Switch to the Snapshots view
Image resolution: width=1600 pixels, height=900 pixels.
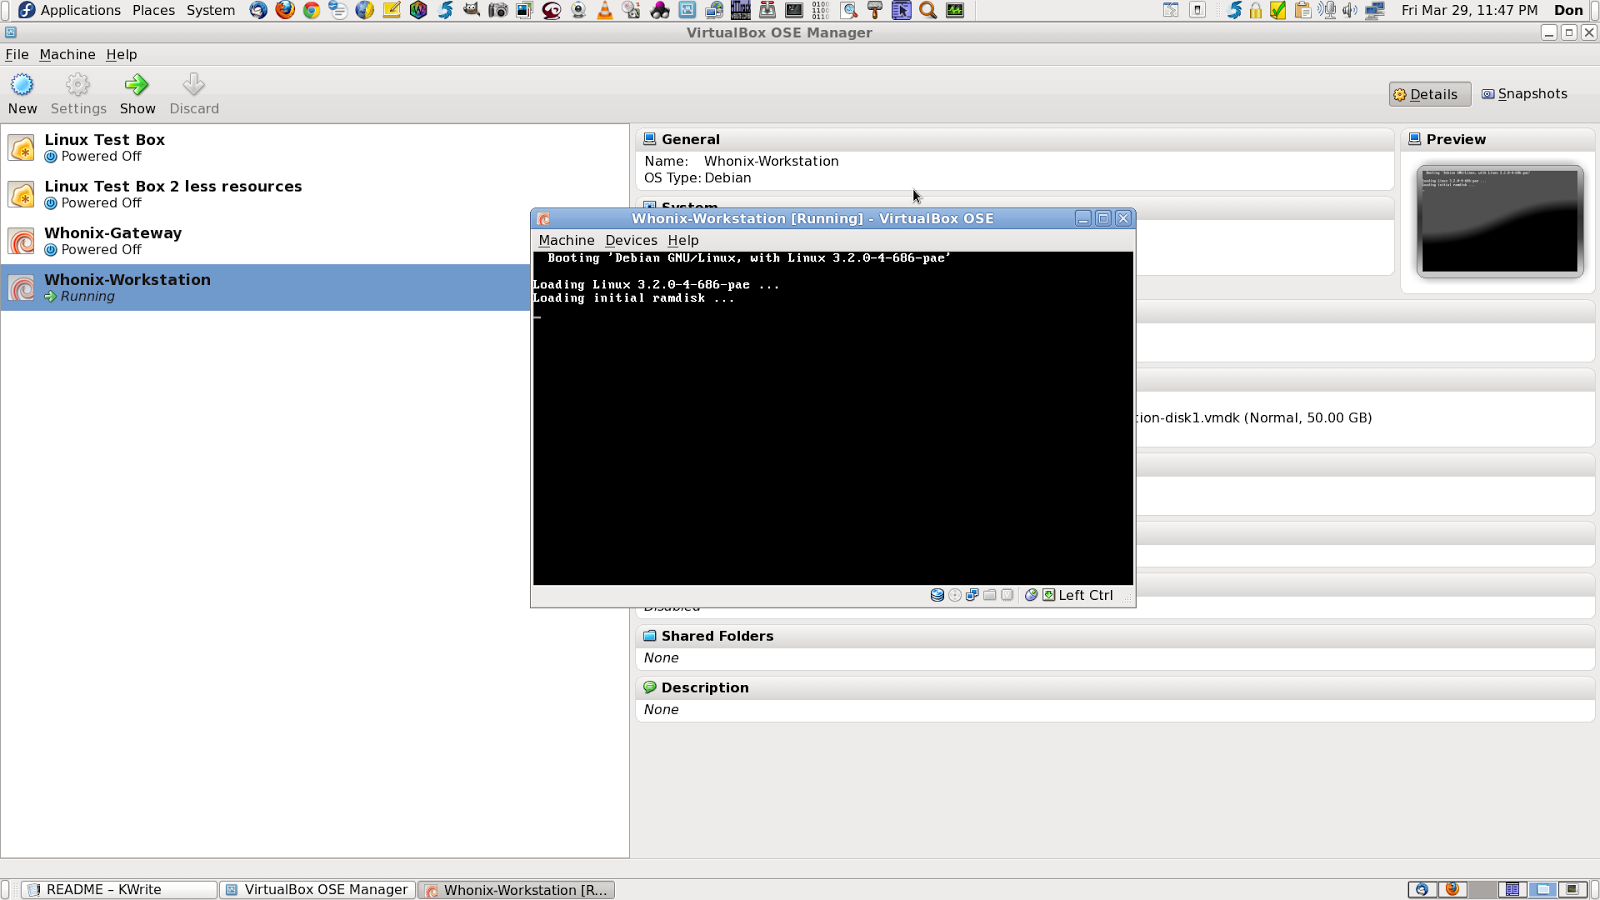click(1524, 94)
